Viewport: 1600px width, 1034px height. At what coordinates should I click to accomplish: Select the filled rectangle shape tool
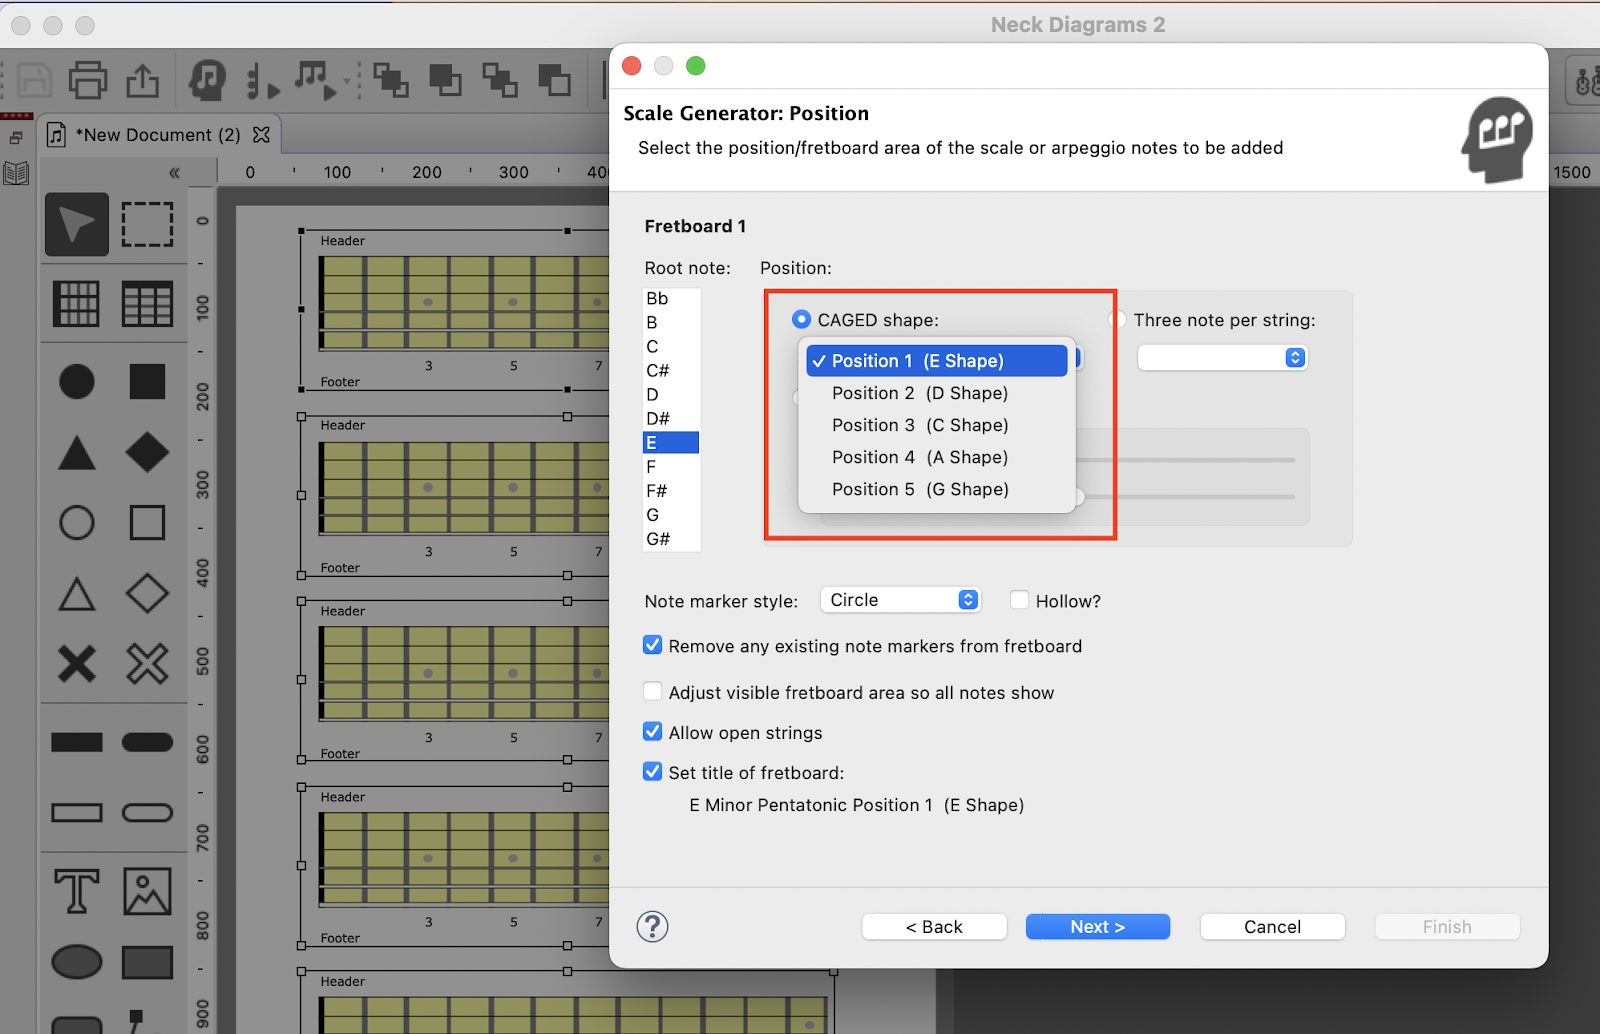[147, 962]
